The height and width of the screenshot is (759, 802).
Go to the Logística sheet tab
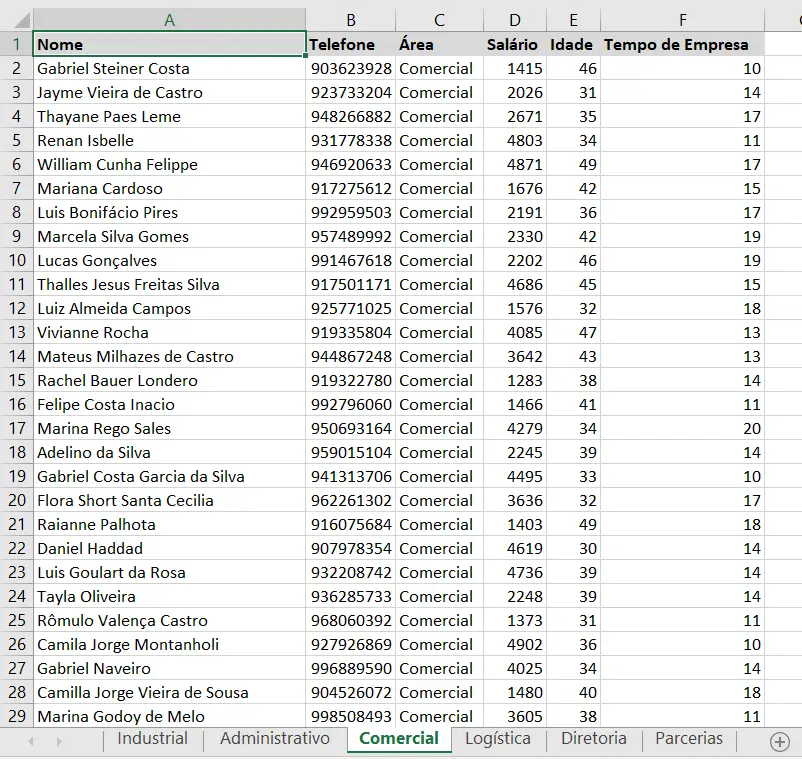(498, 739)
